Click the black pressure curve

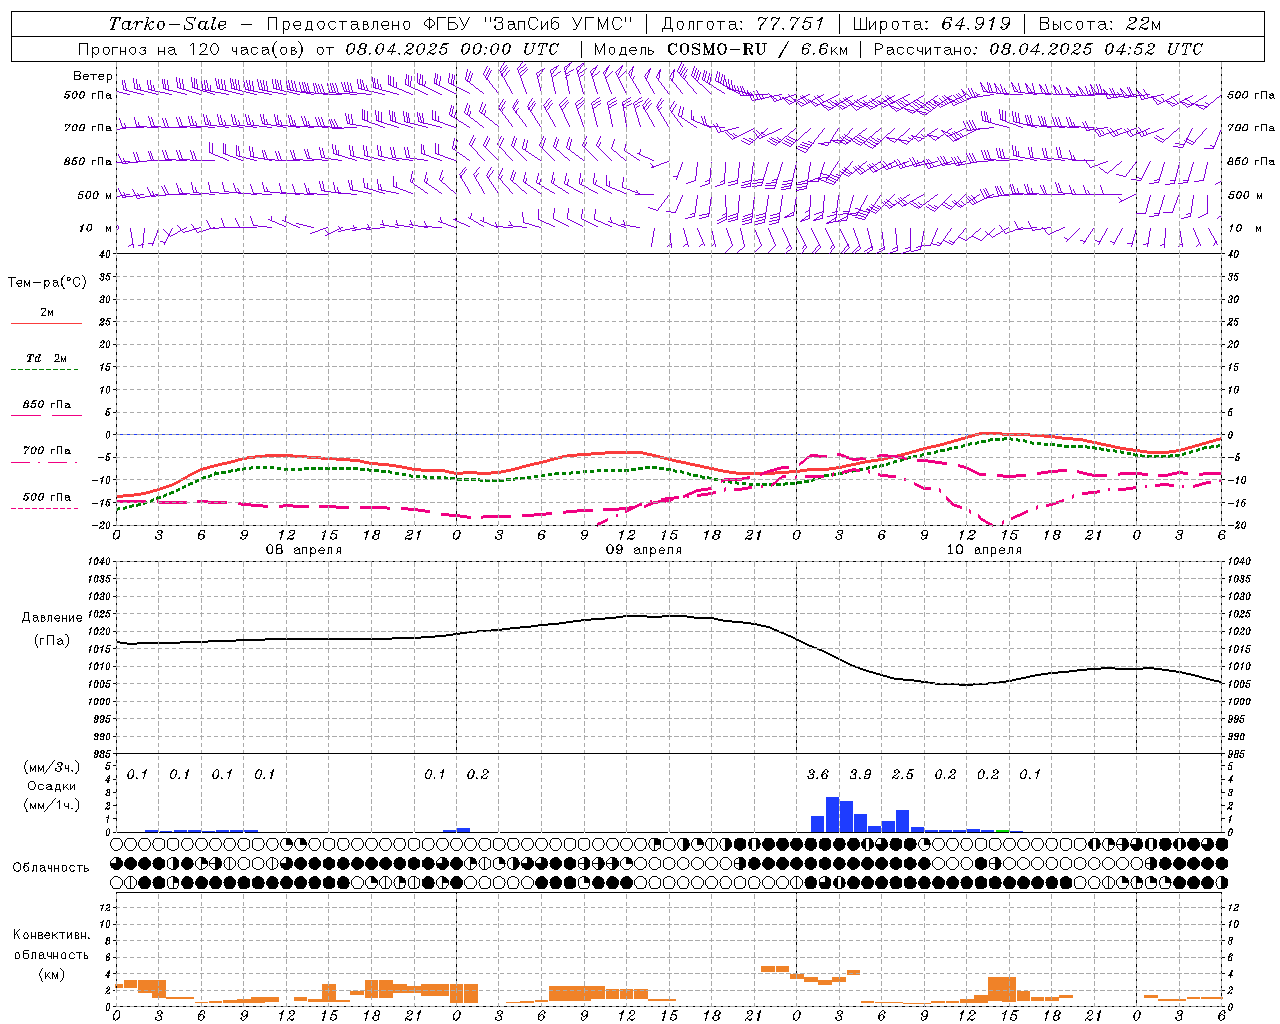[x=670, y=616]
